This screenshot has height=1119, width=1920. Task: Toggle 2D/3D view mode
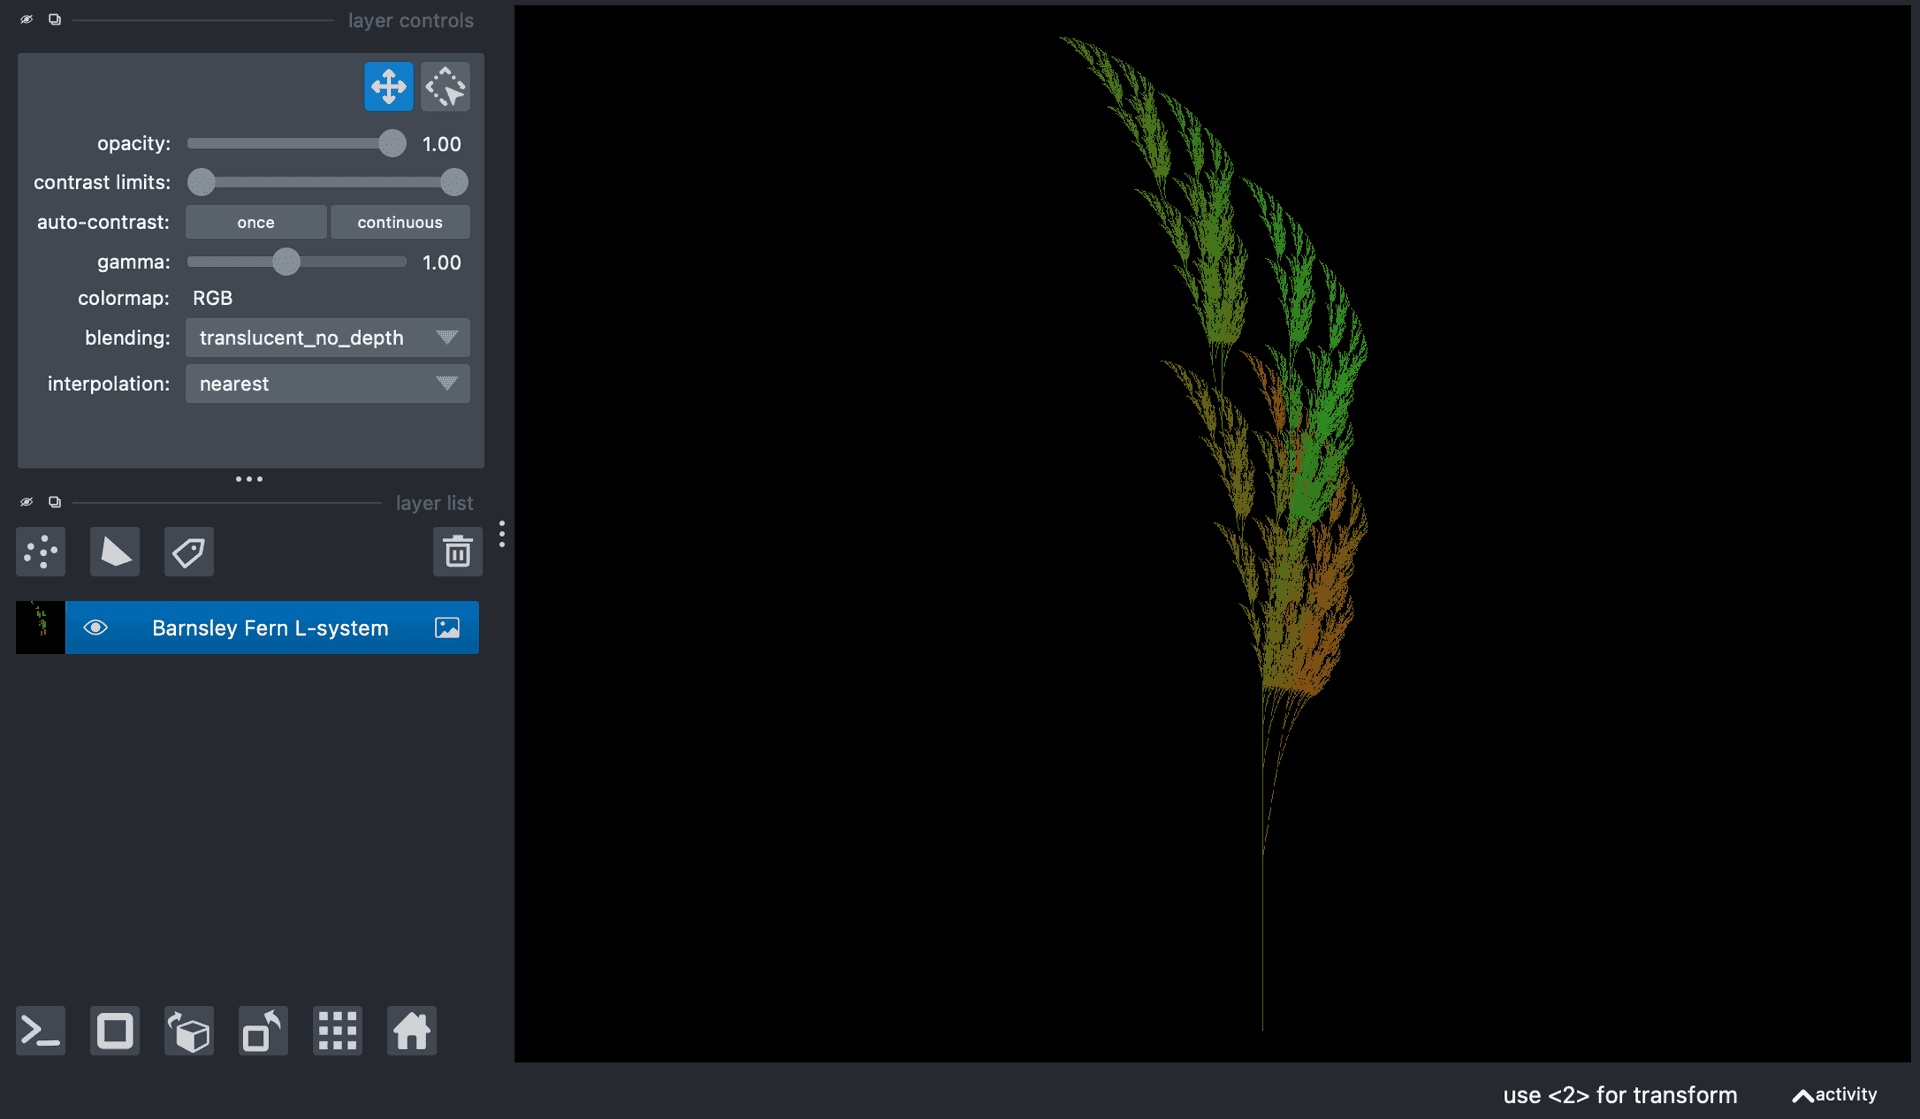click(115, 1030)
